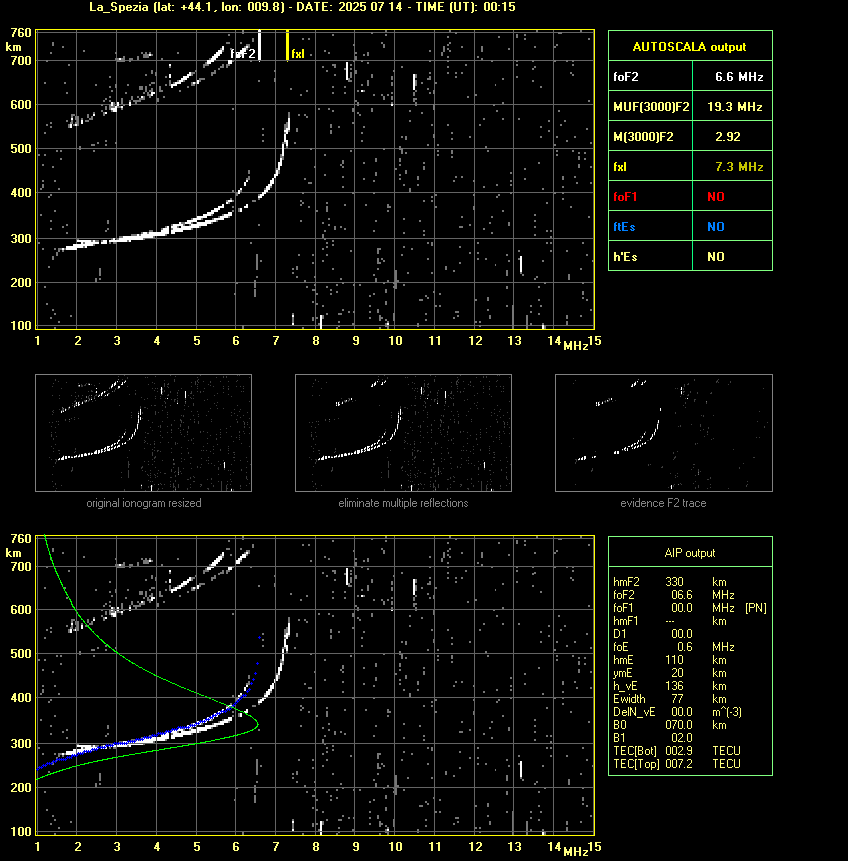
Task: Click the caption 'evidence F2 trace'
Action: coord(663,503)
